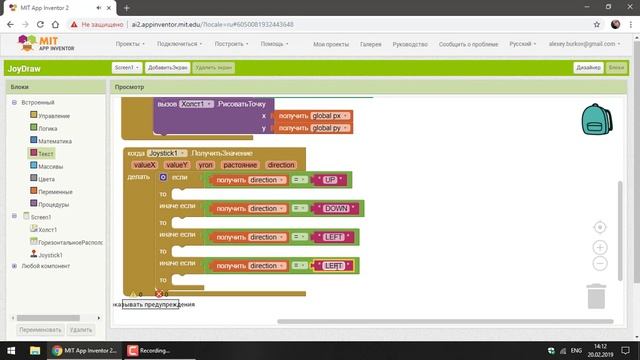
Task: Center workspace with the target icon
Action: click(x=600, y=227)
